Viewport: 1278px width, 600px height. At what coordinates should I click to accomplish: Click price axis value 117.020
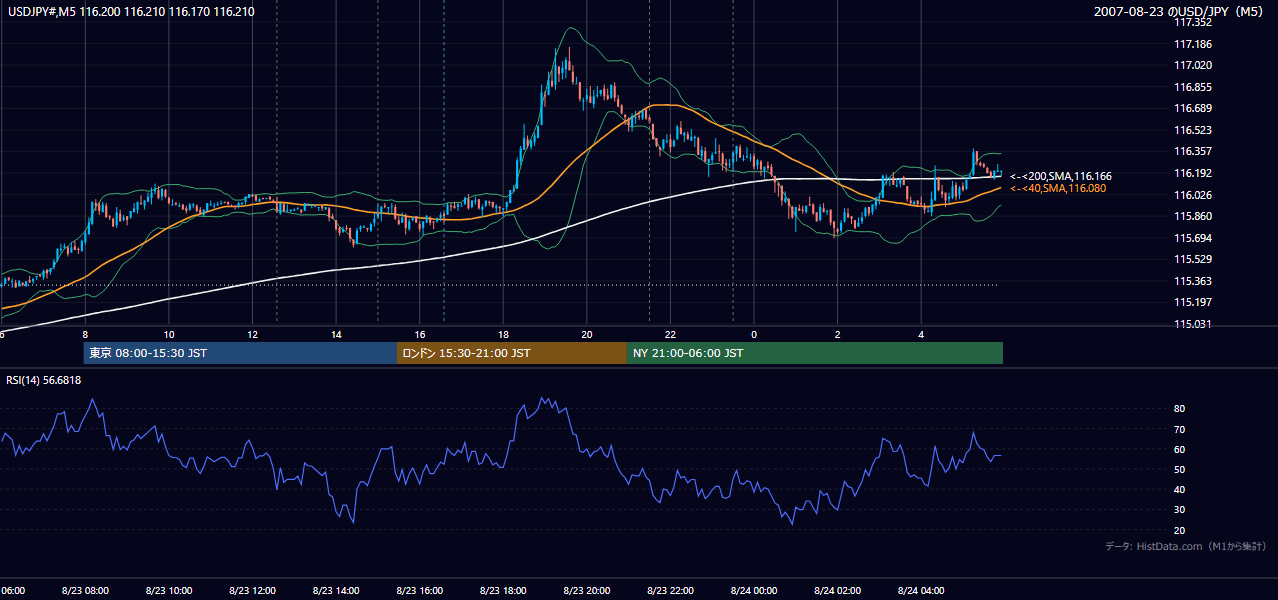1191,66
